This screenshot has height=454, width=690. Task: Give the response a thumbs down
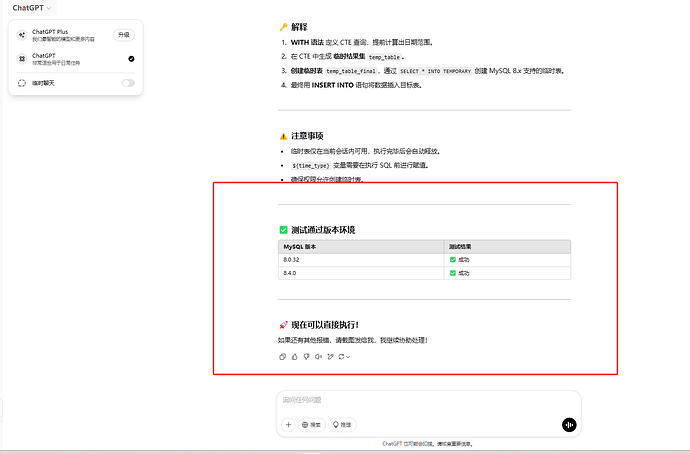coord(306,357)
